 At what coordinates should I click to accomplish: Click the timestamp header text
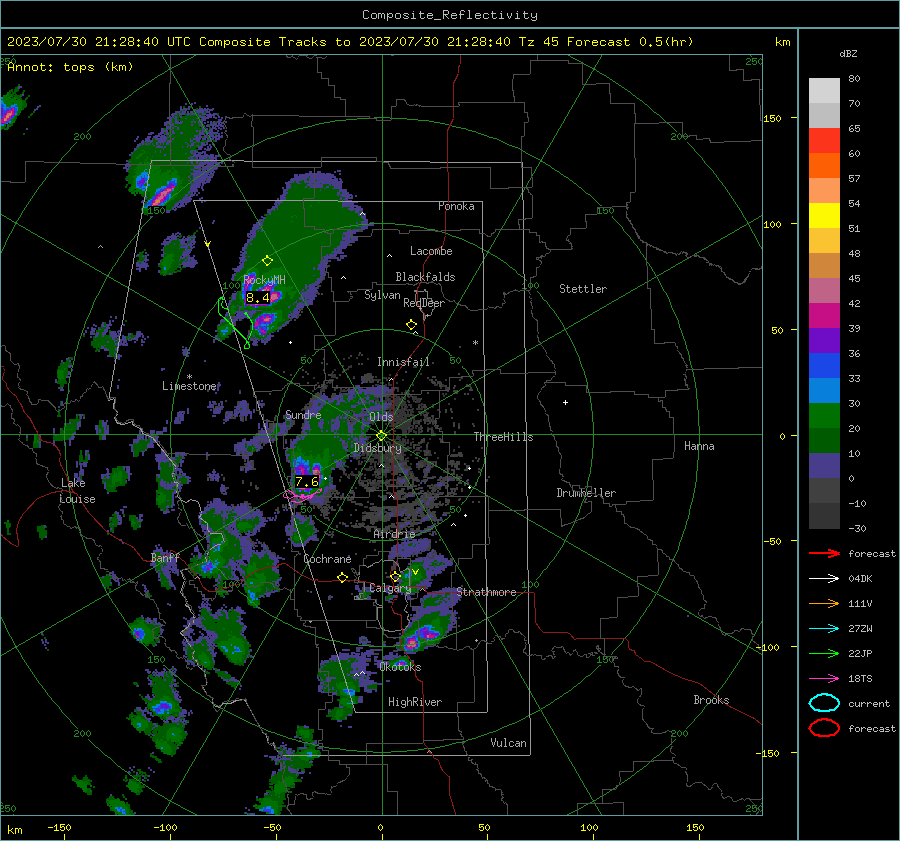350,42
